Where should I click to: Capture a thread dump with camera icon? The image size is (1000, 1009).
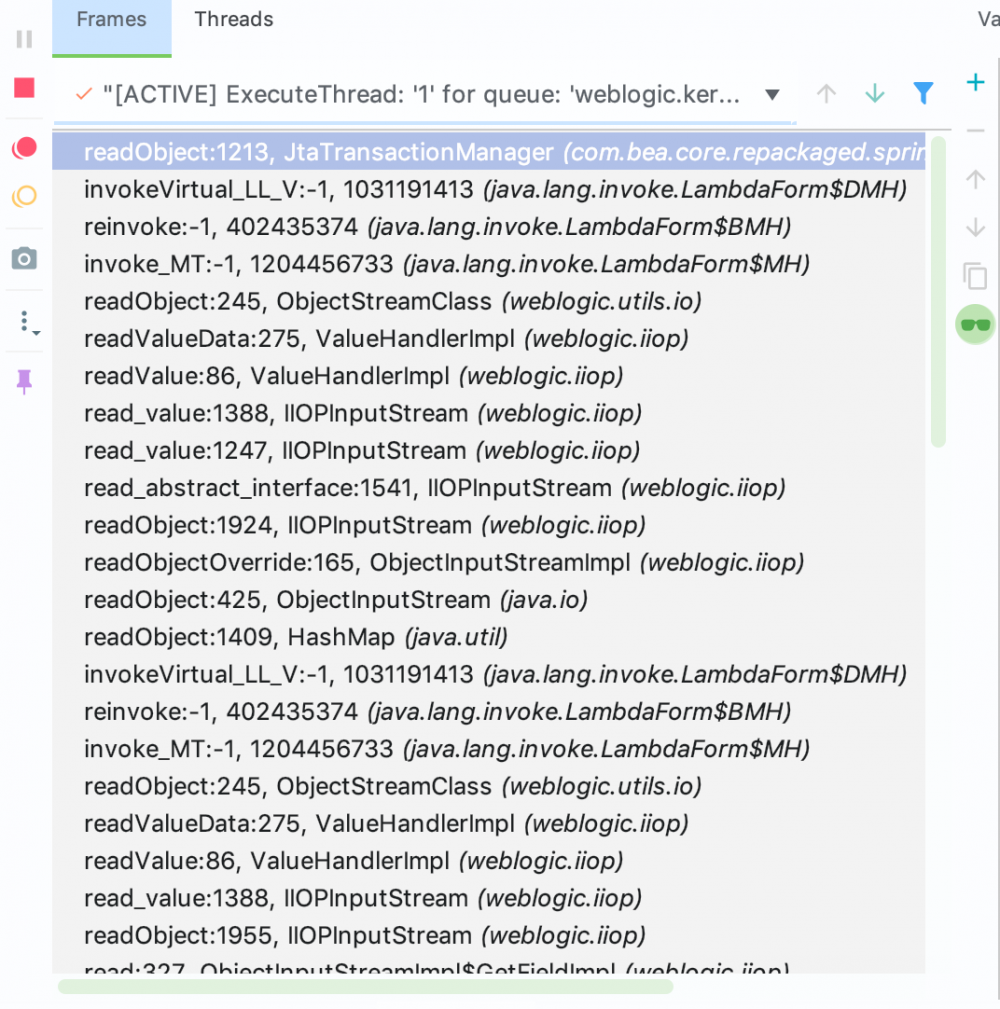click(23, 258)
